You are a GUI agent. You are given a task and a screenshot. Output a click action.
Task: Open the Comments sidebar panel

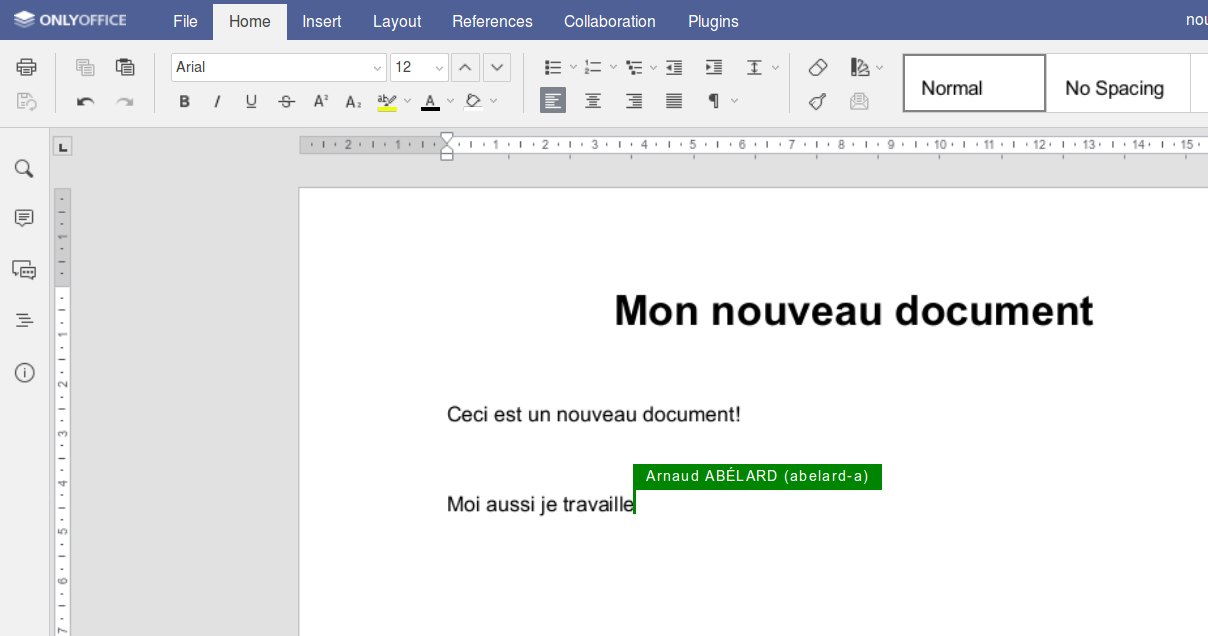click(24, 218)
